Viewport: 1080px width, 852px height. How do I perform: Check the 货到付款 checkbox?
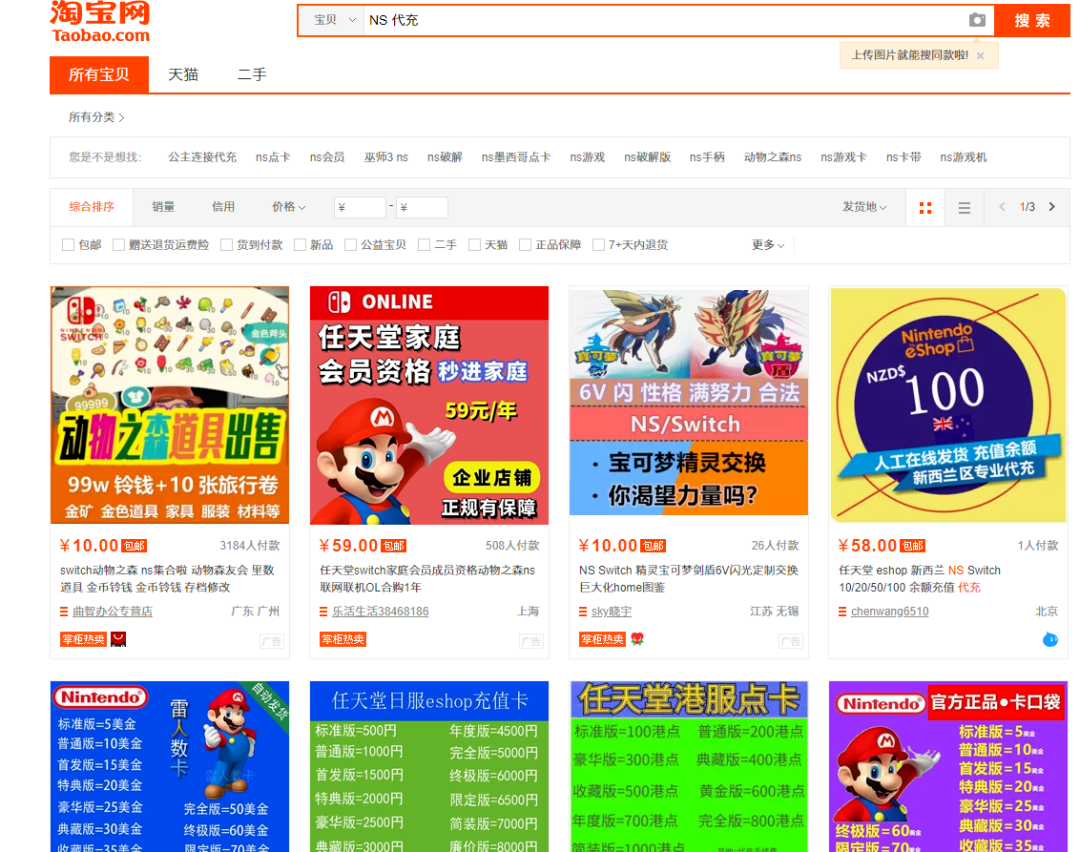coord(226,245)
